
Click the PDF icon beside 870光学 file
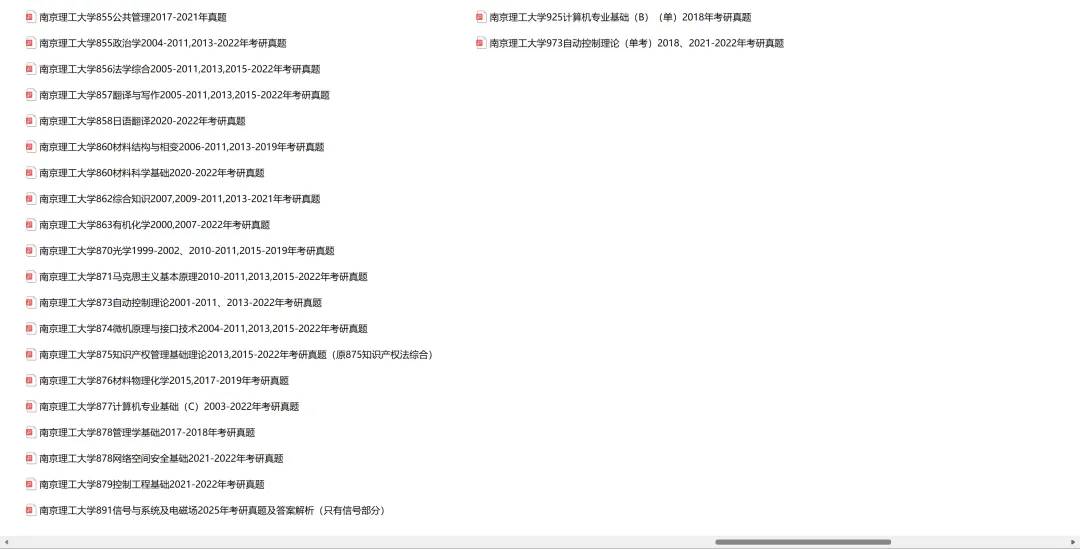pyautogui.click(x=30, y=250)
